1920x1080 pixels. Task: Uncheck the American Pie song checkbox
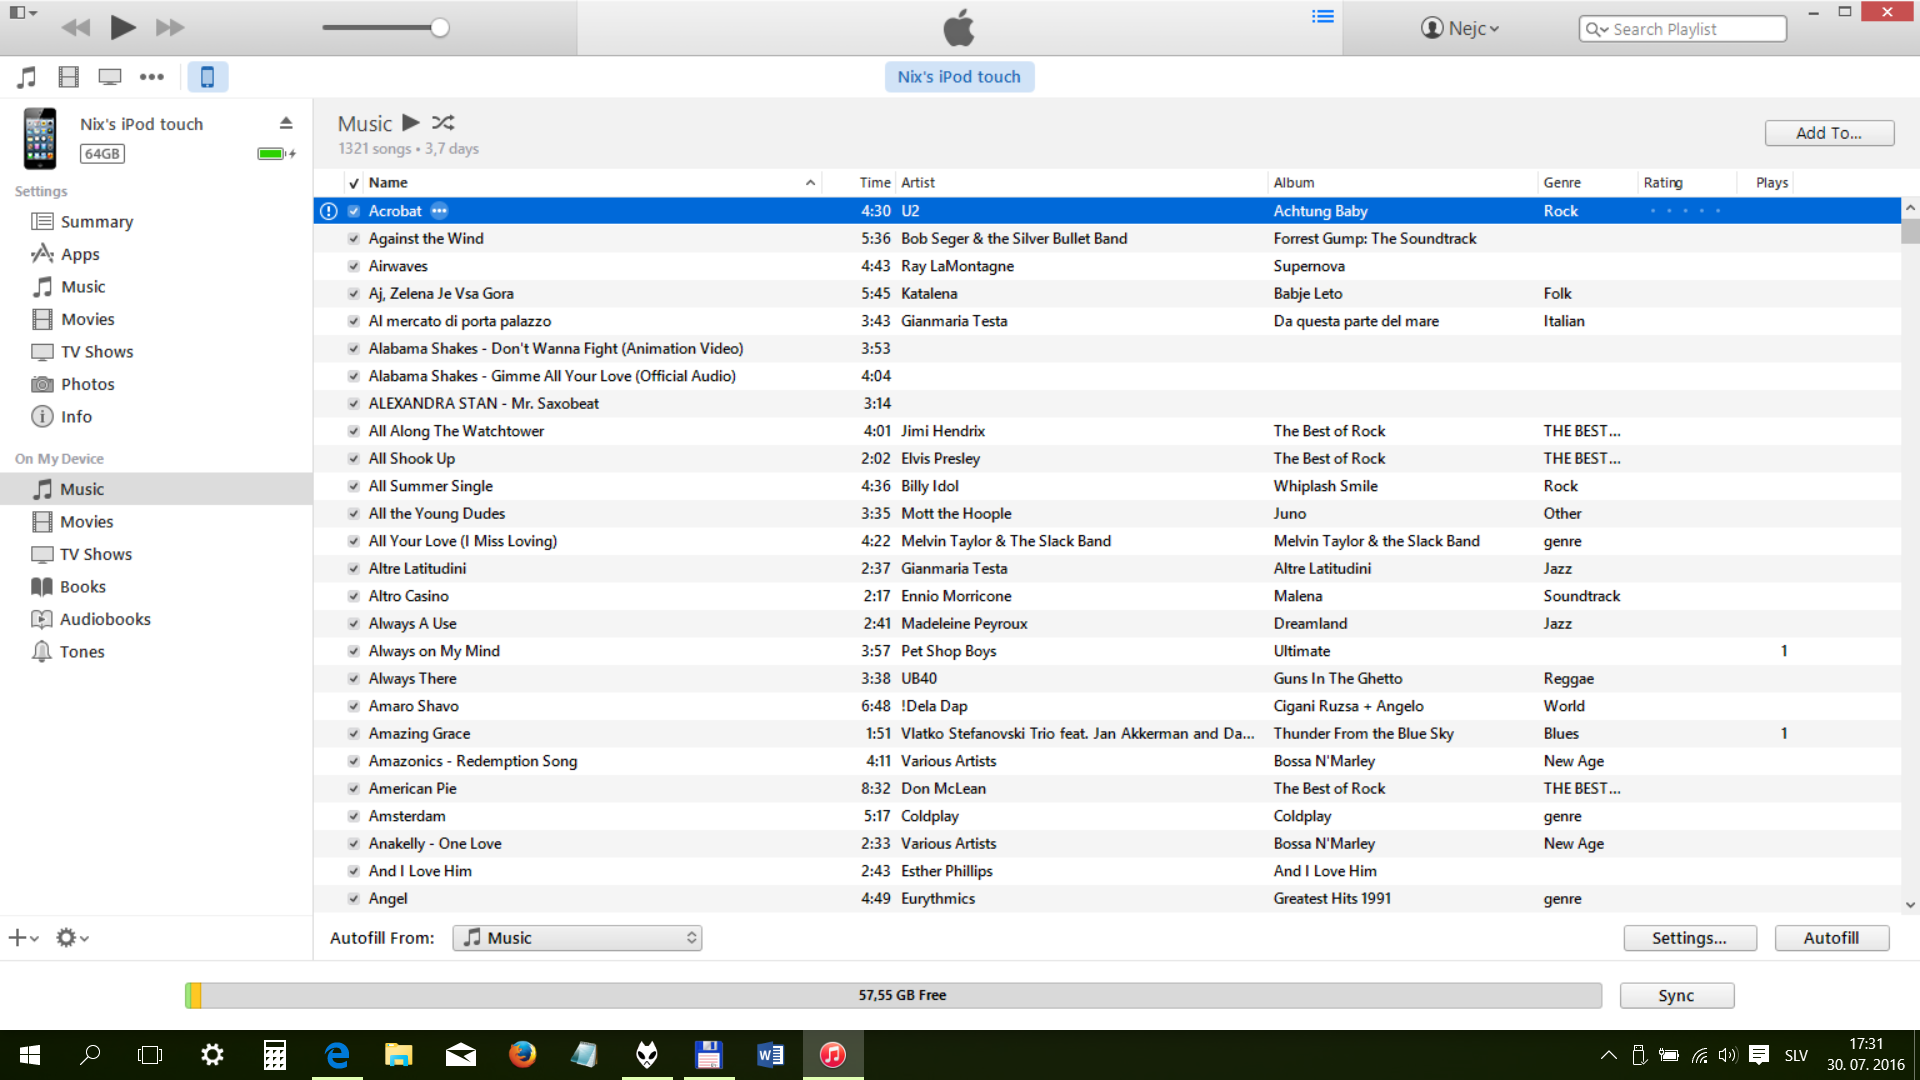353,789
